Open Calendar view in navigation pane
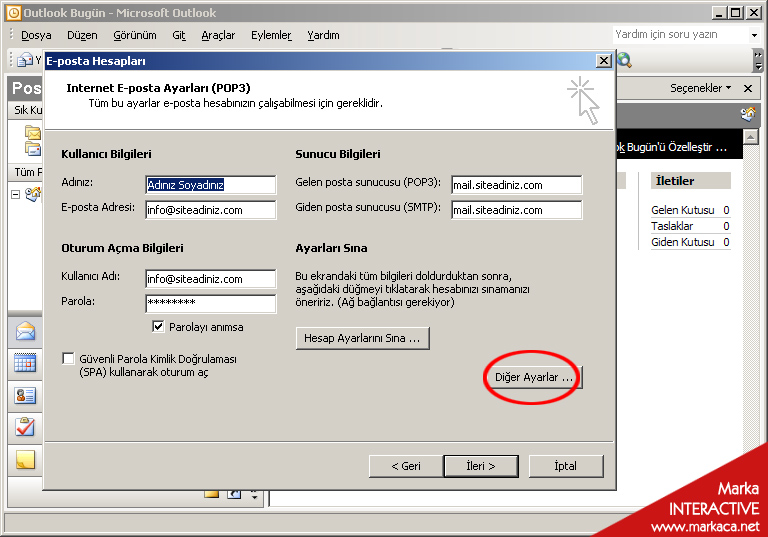Viewport: 768px width, 537px height. [25, 364]
